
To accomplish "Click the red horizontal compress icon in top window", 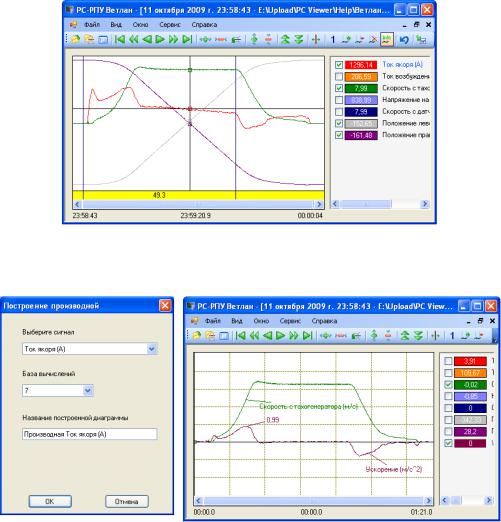I will click(221, 39).
